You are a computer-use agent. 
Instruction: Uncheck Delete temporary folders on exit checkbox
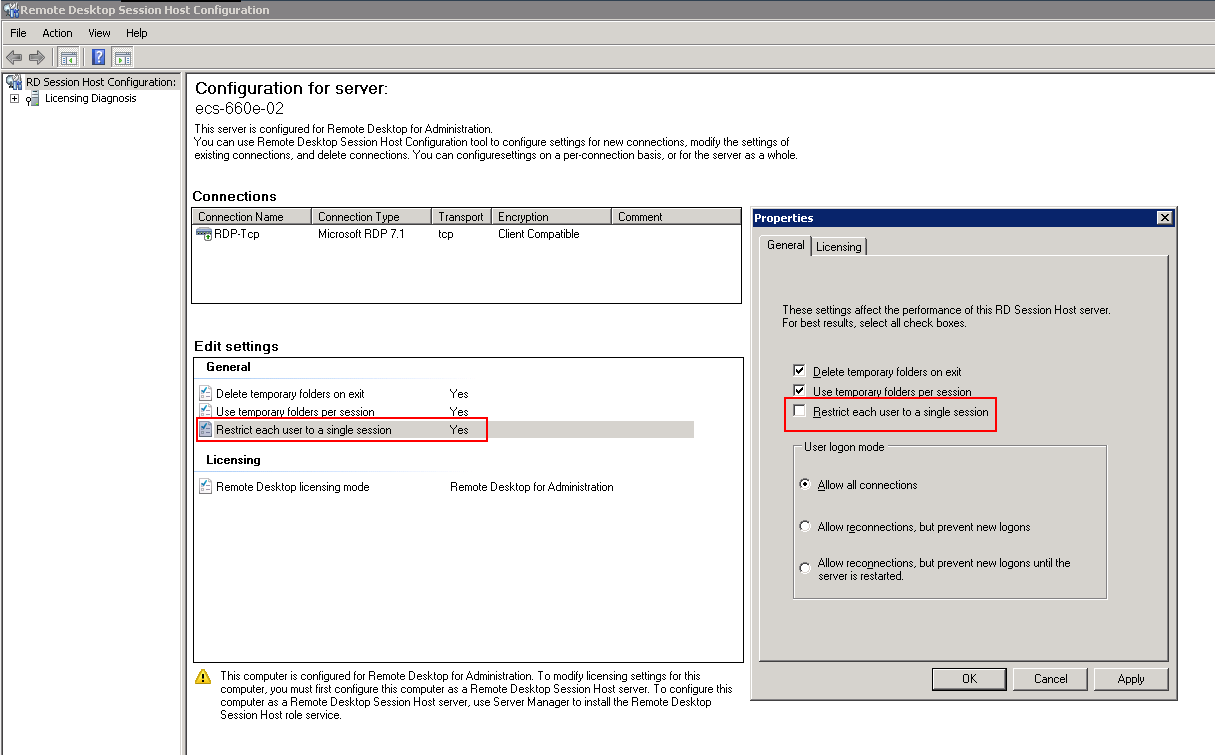click(x=799, y=371)
